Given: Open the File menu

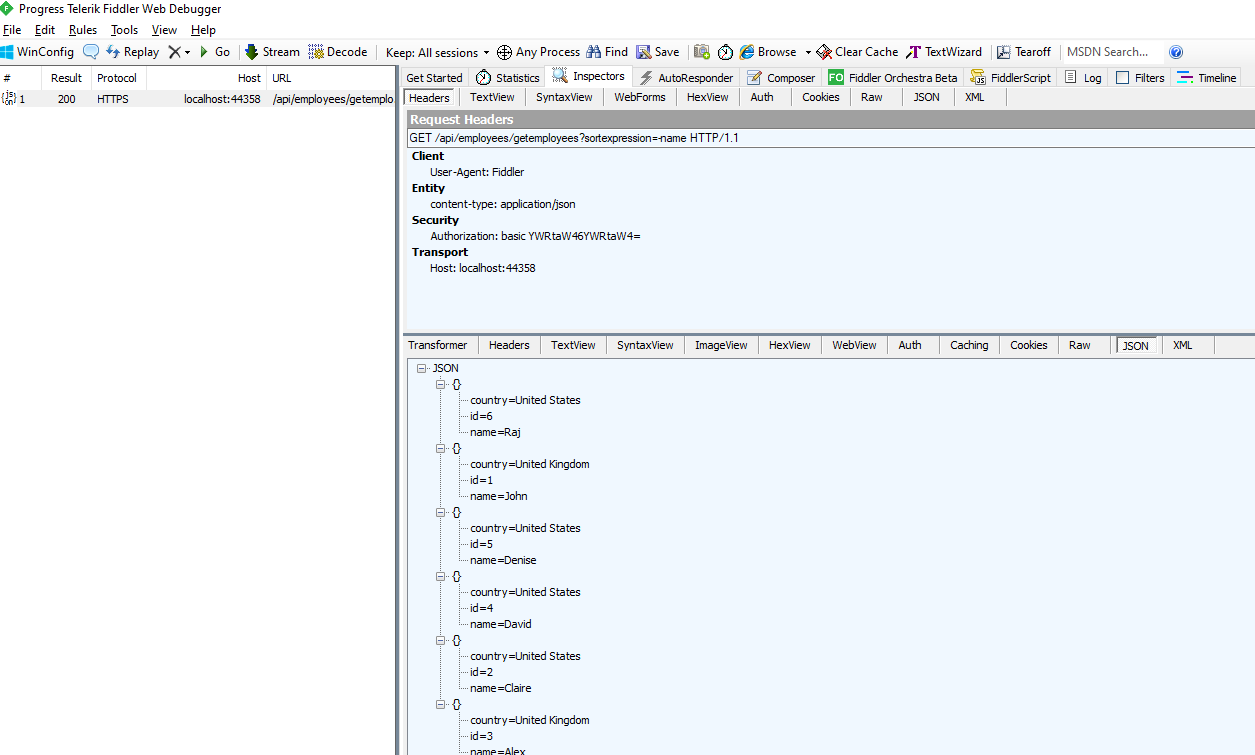Looking at the screenshot, I should click(12, 30).
